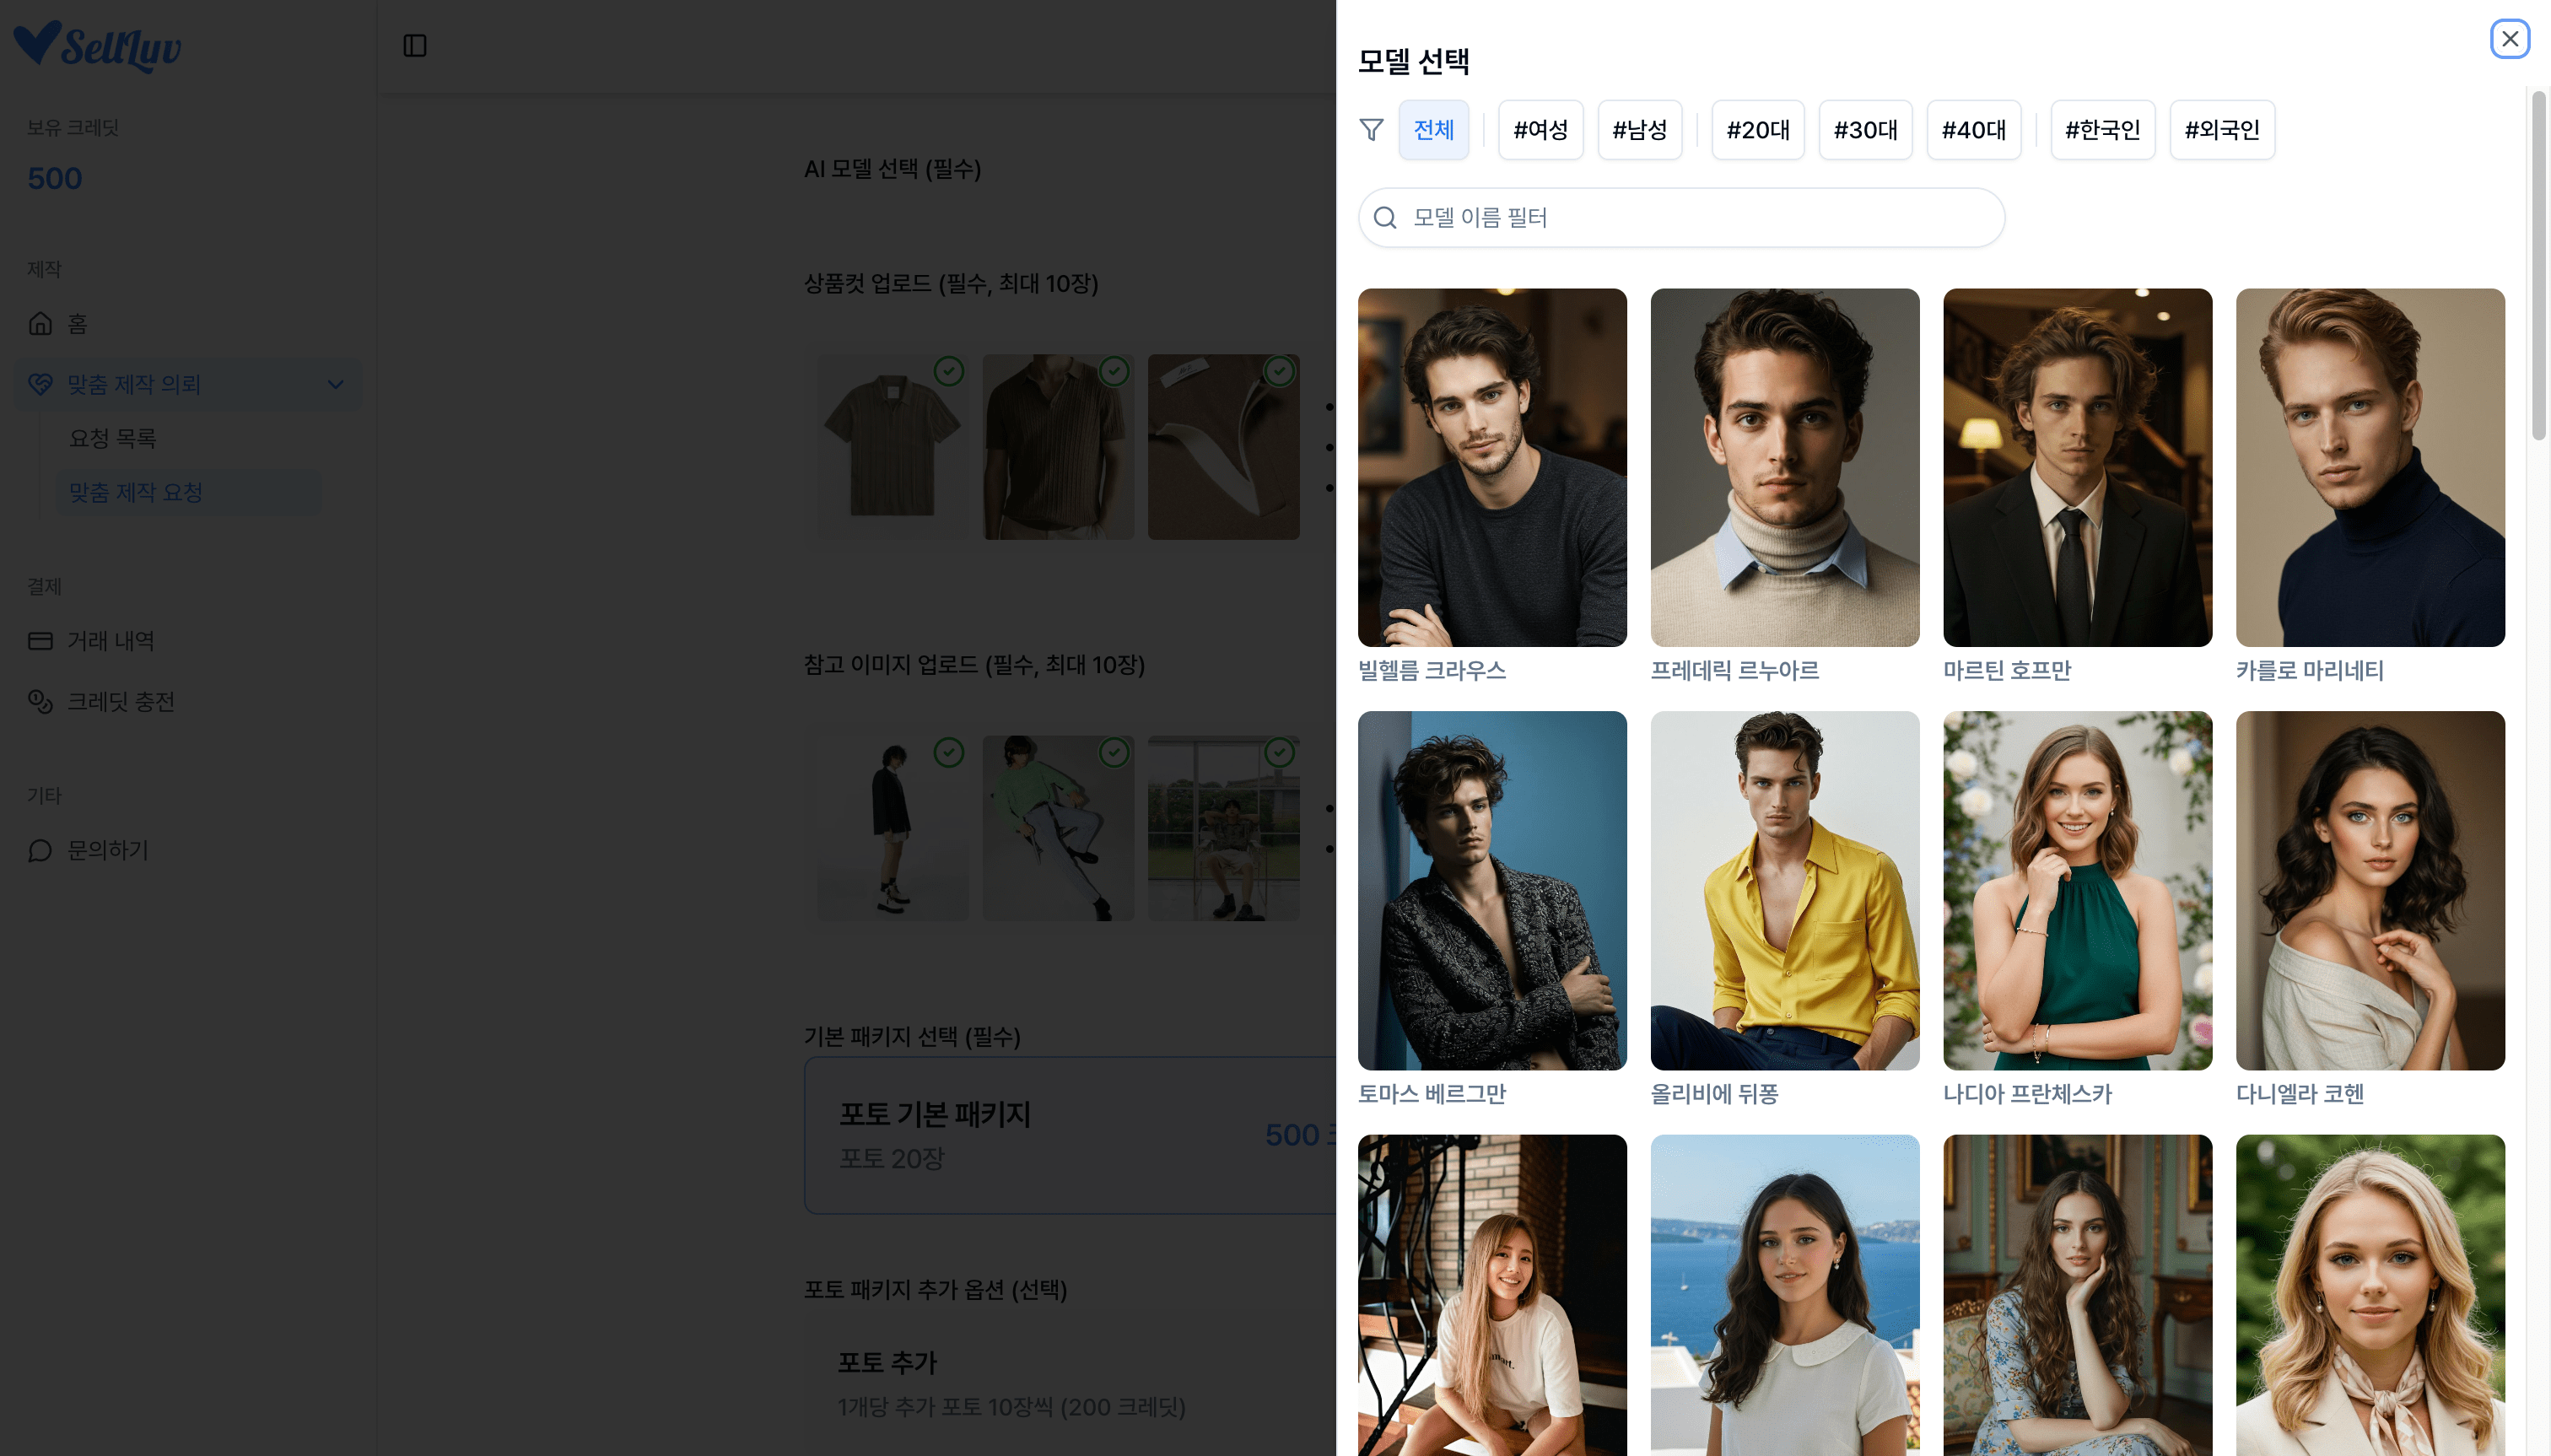
Task: Click the credit card icon for 거래 내역
Action: 40,641
